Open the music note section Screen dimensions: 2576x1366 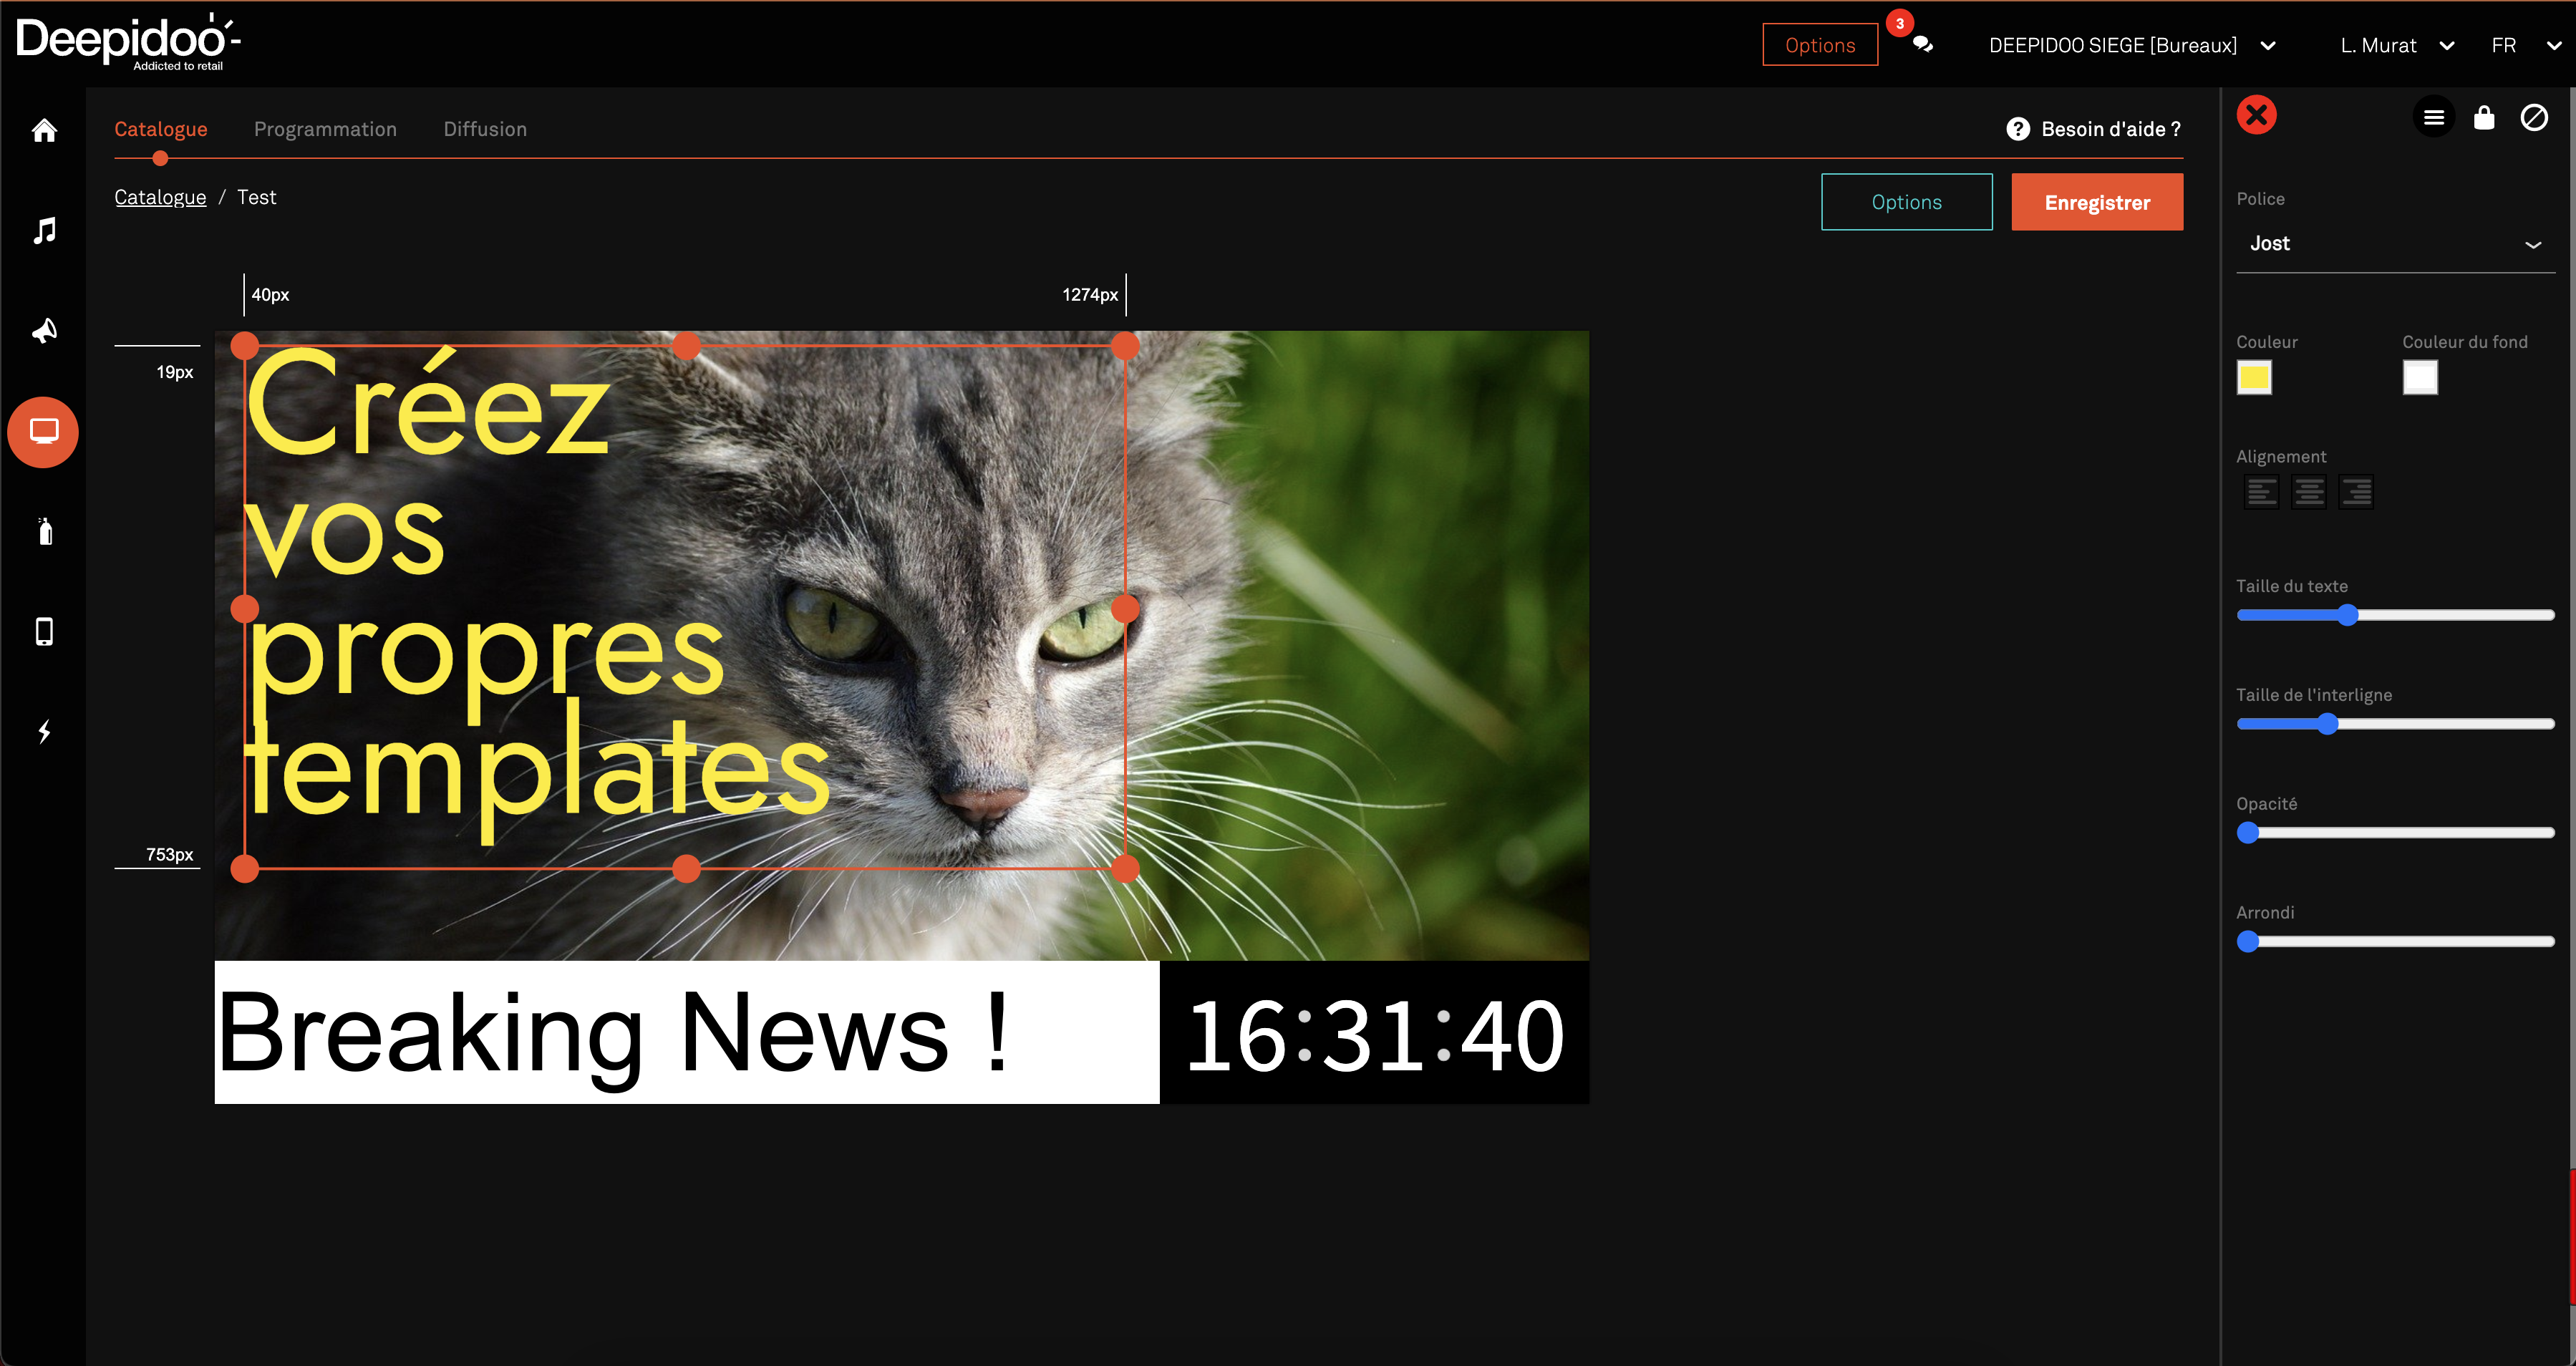coord(44,231)
